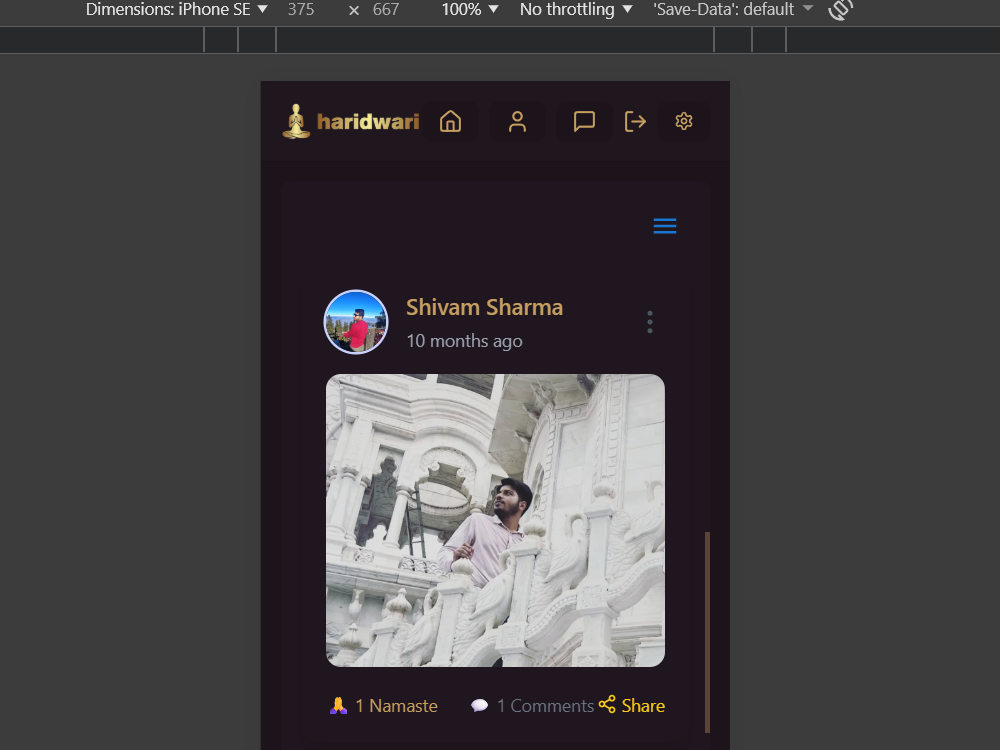Open the Save-Data default dropdown
The image size is (1000, 750).
click(x=733, y=10)
